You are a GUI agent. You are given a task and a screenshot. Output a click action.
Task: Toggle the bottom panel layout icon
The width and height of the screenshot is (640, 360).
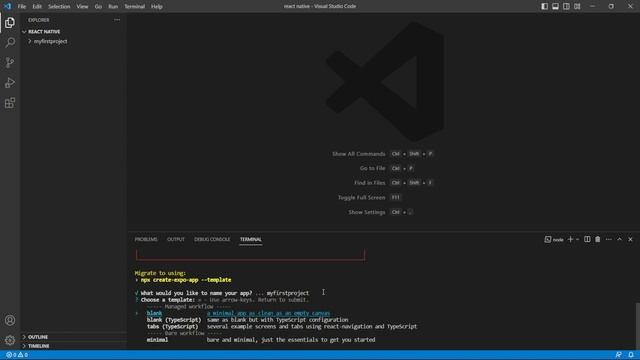556,6
